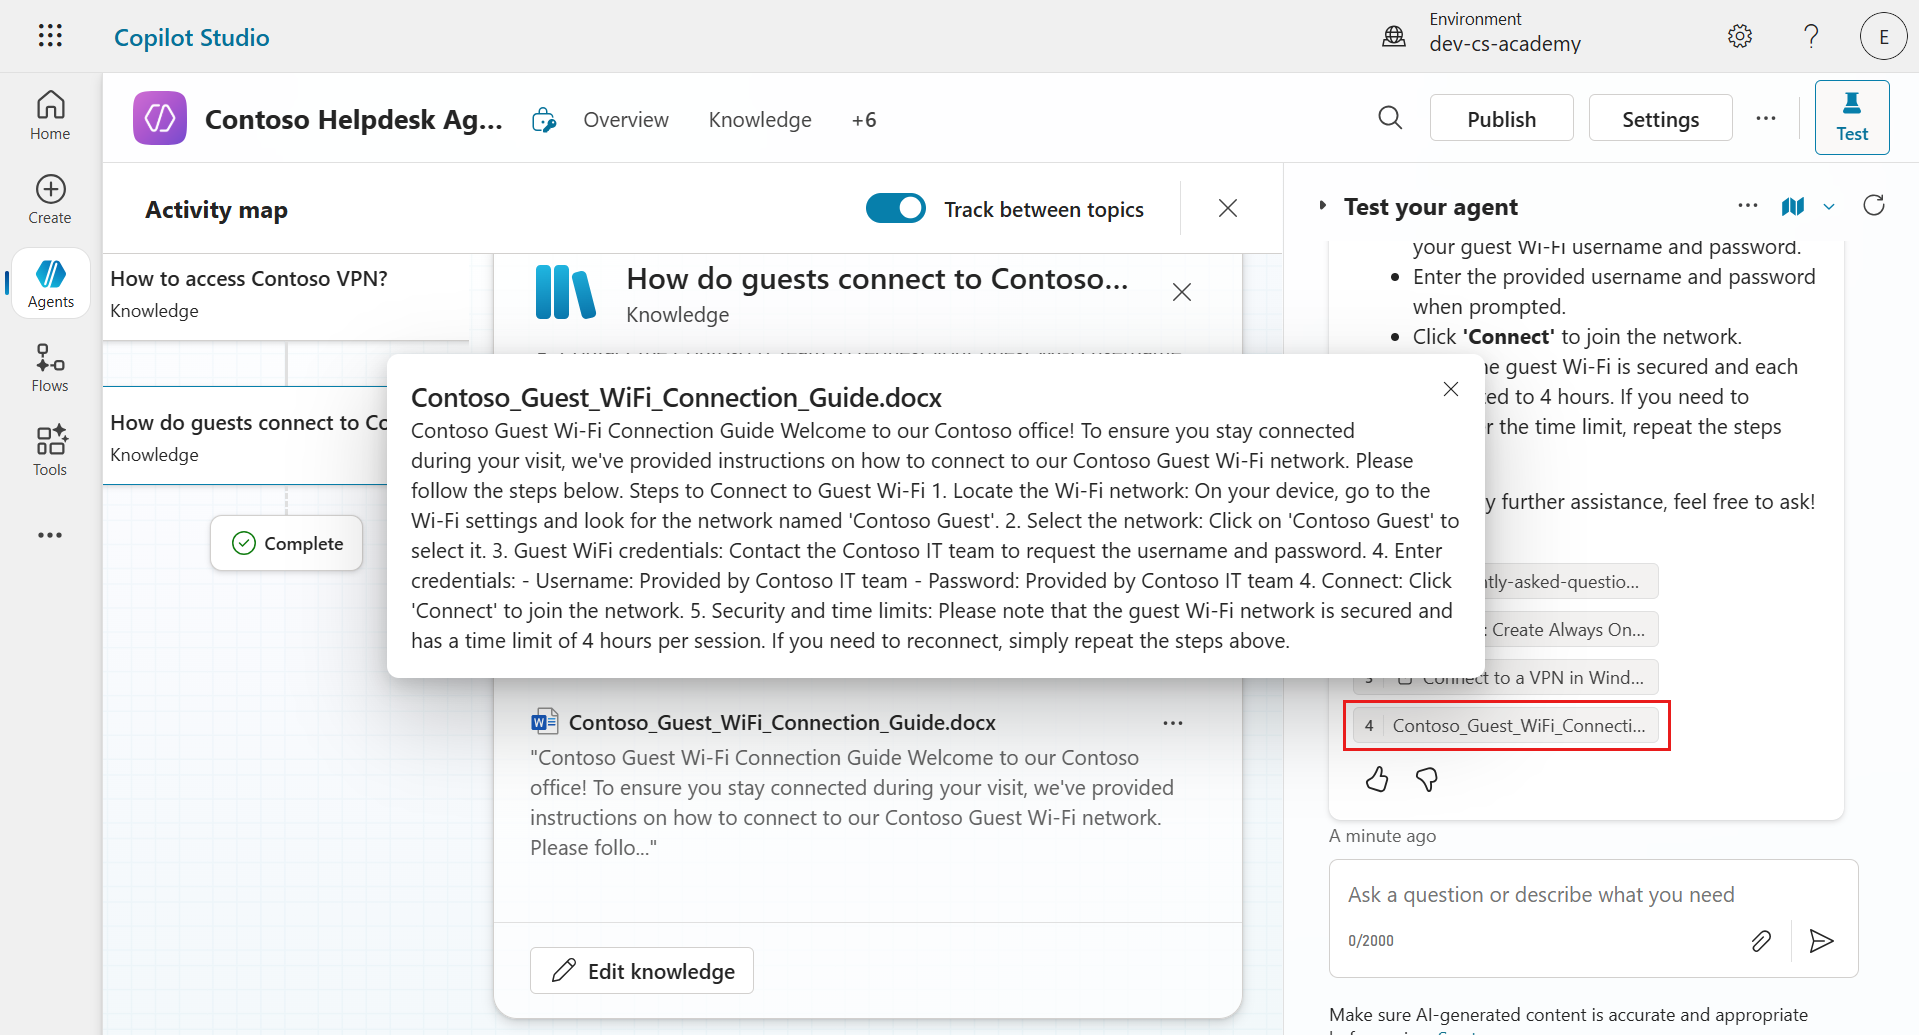Image resolution: width=1919 pixels, height=1035 pixels.
Task: Expand the activity map dropdown chevron
Action: pyautogui.click(x=1829, y=207)
